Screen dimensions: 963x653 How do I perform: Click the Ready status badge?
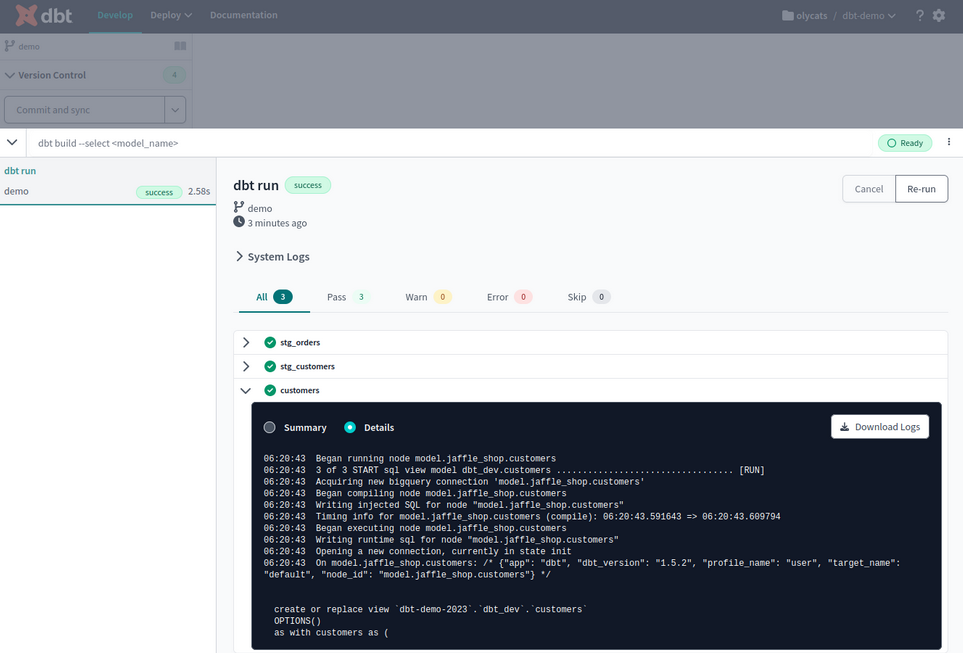coord(905,143)
